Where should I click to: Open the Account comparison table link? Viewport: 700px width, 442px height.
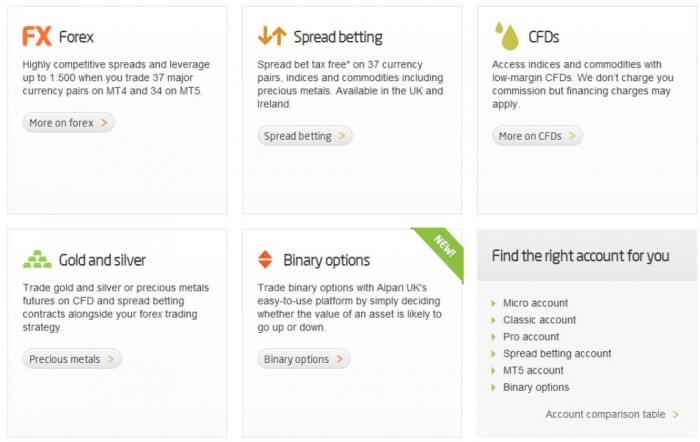605,414
